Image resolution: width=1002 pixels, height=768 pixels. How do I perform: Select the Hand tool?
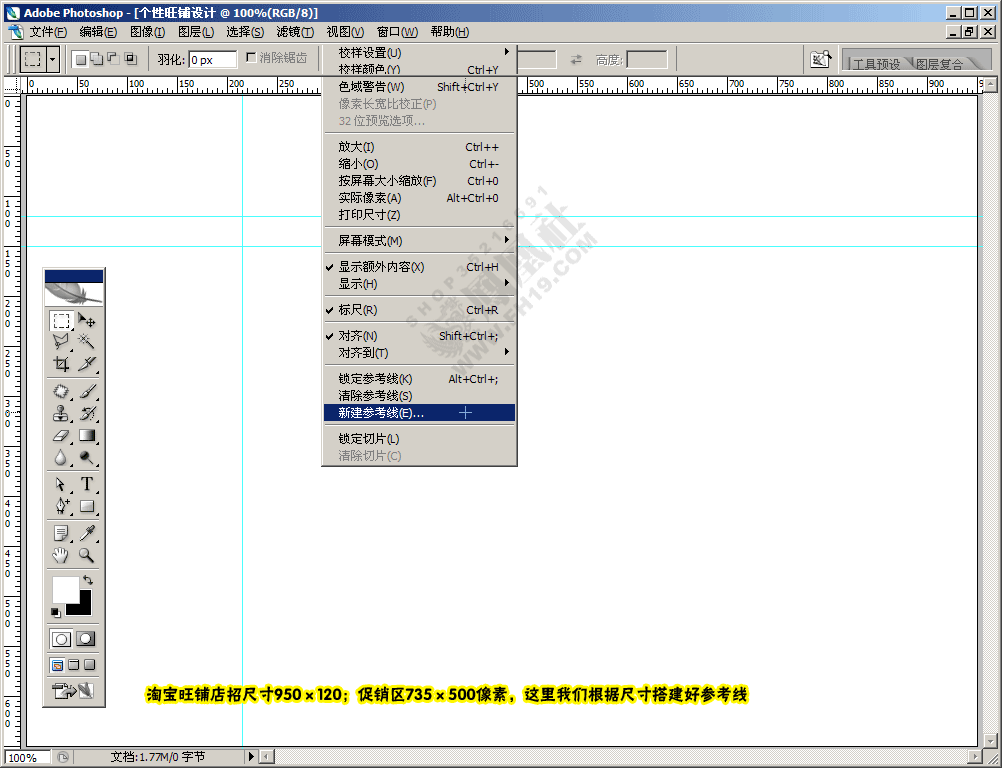click(x=61, y=555)
